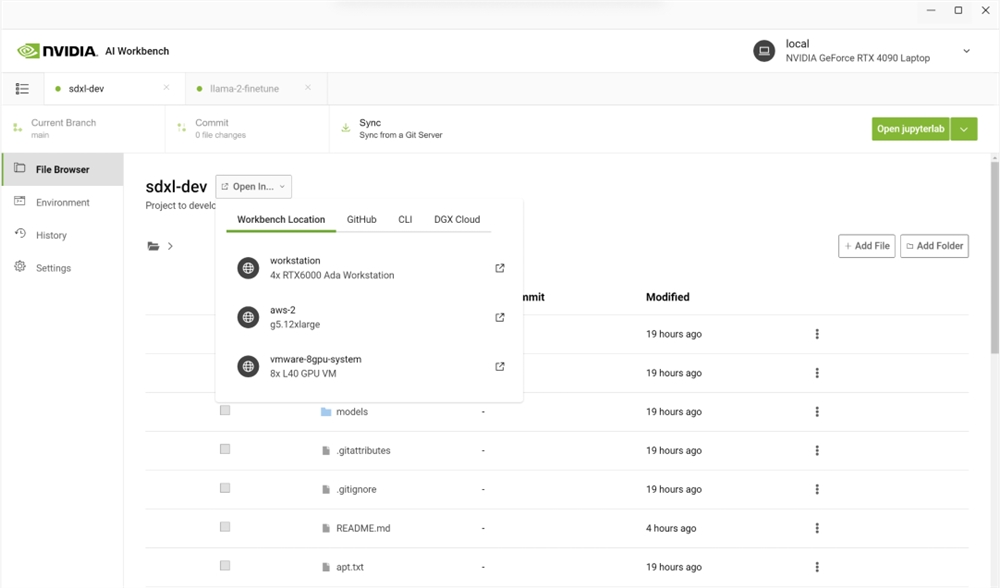Open the more options menu for models
Screen dimensions: 1000x588
click(817, 412)
